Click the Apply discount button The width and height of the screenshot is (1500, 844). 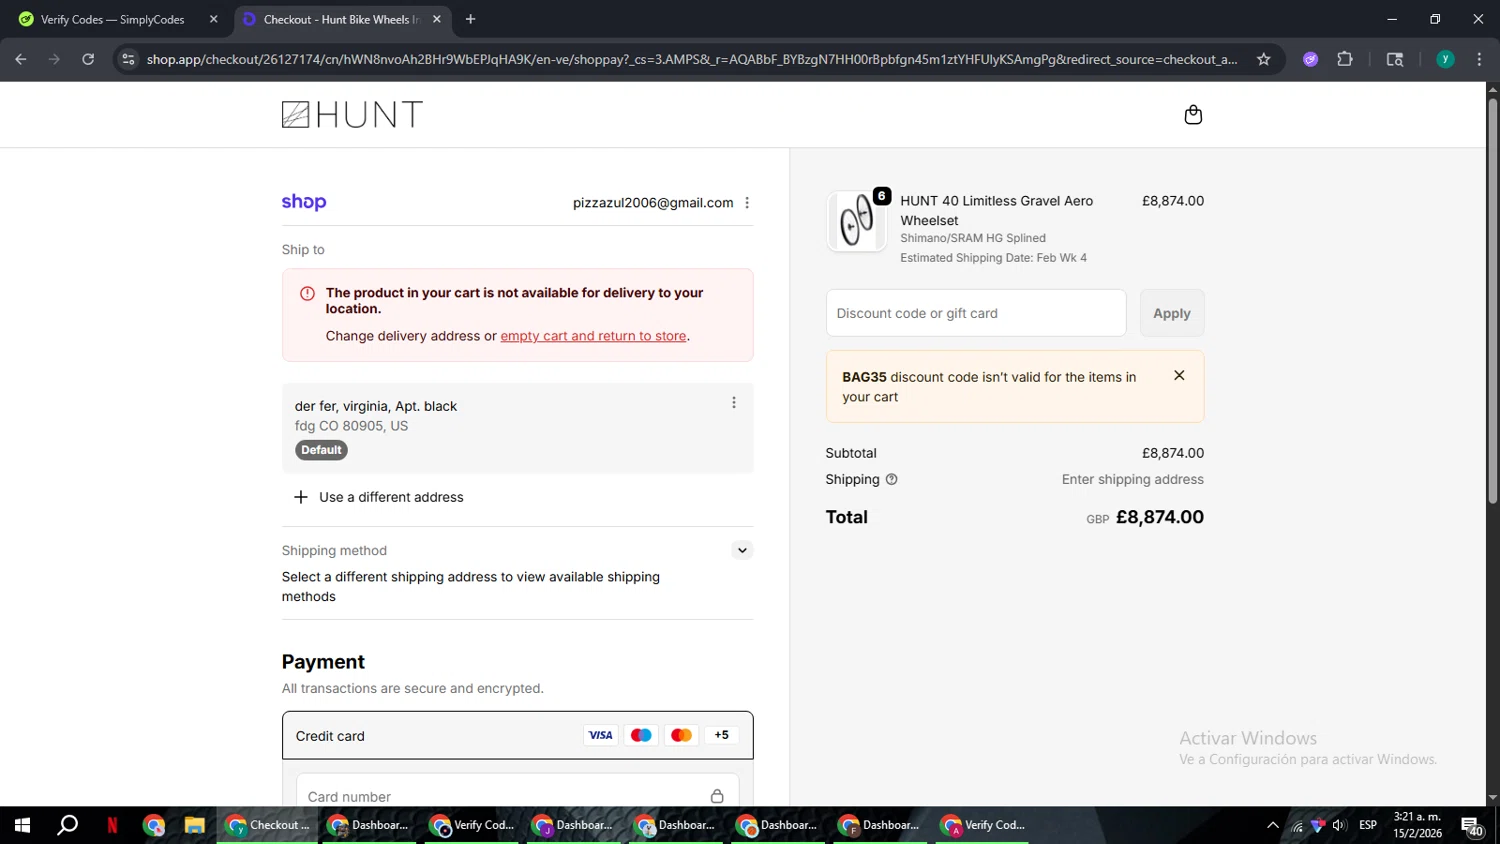point(1172,313)
